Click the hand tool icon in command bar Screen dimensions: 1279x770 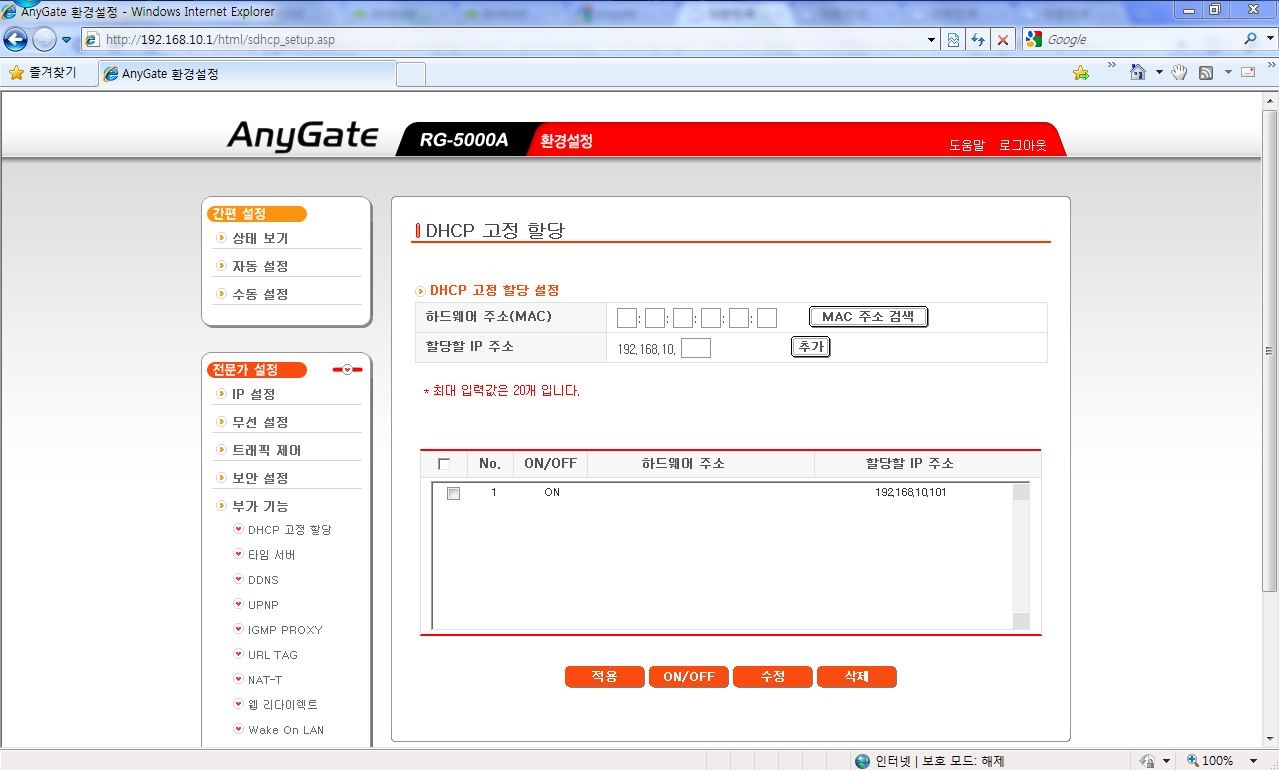[1179, 73]
